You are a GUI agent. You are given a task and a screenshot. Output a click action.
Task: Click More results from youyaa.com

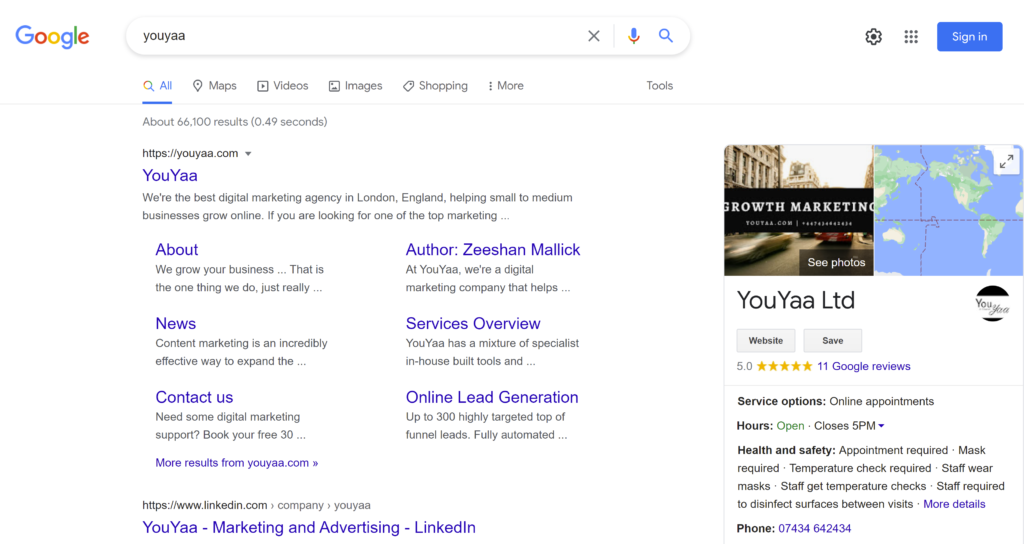point(236,463)
